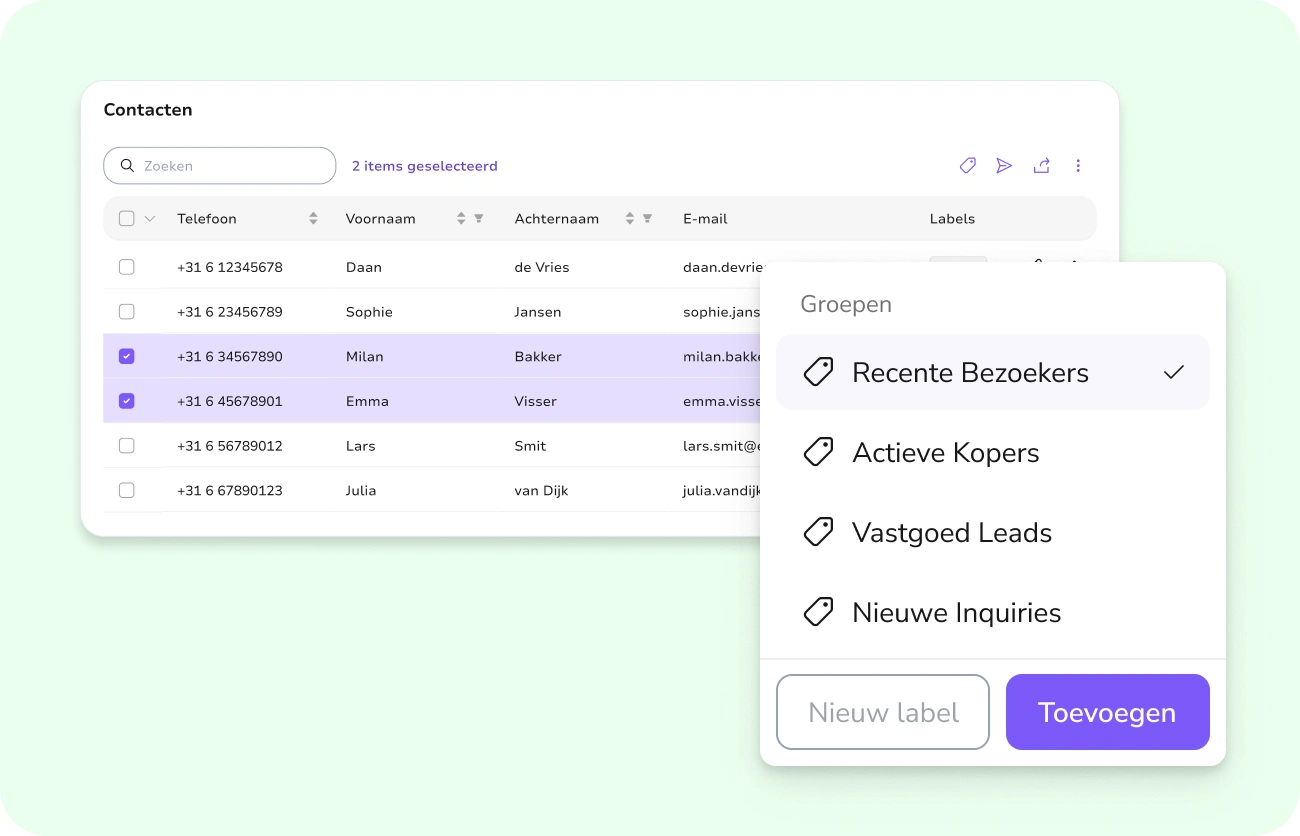This screenshot has width=1300, height=836.
Task: Check the Daan de Vries row checkbox
Action: (127, 267)
